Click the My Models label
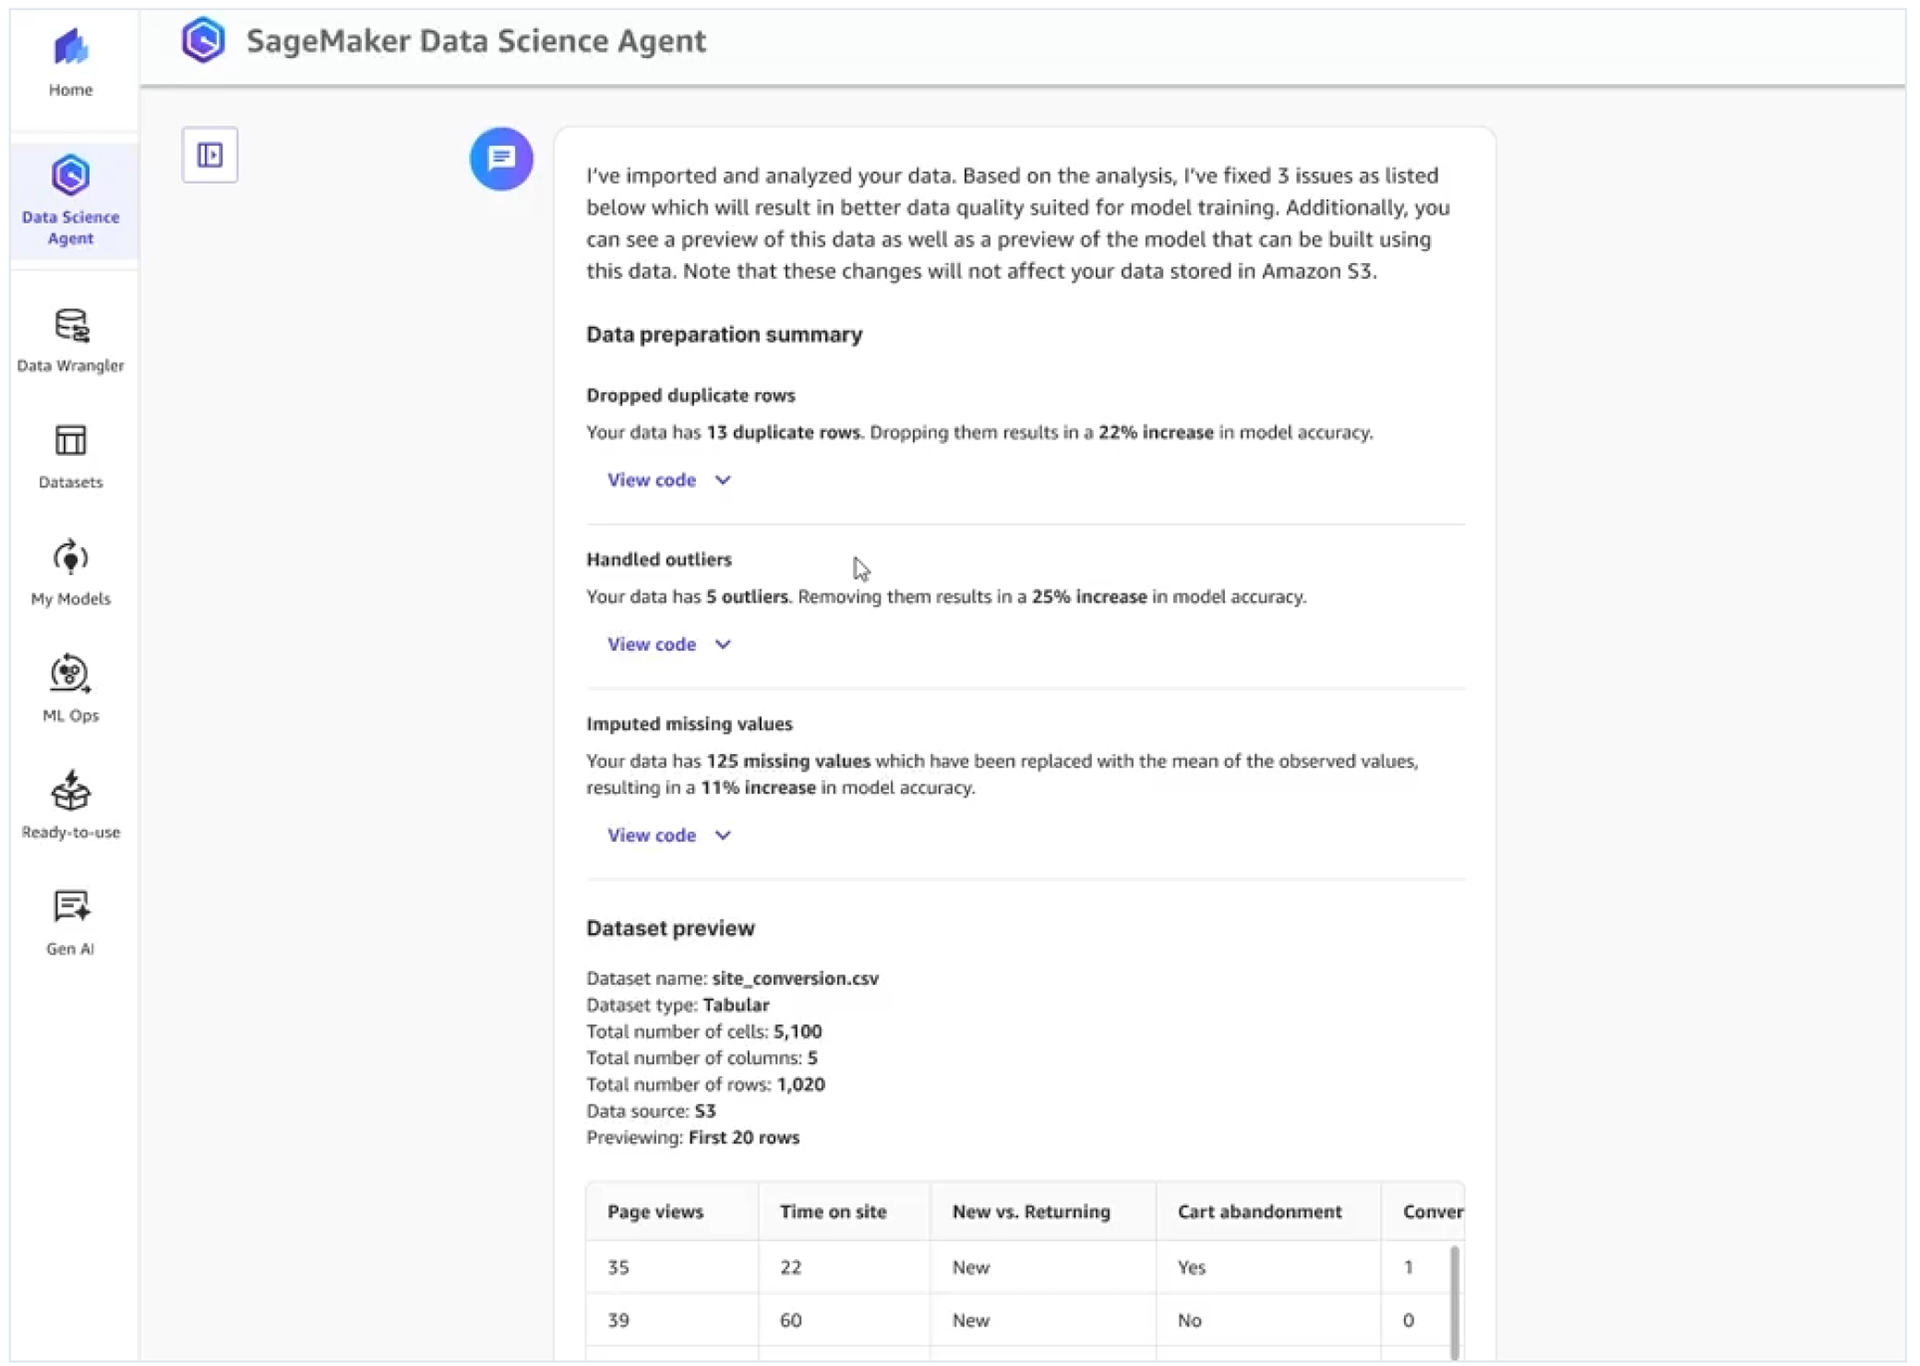 (70, 599)
